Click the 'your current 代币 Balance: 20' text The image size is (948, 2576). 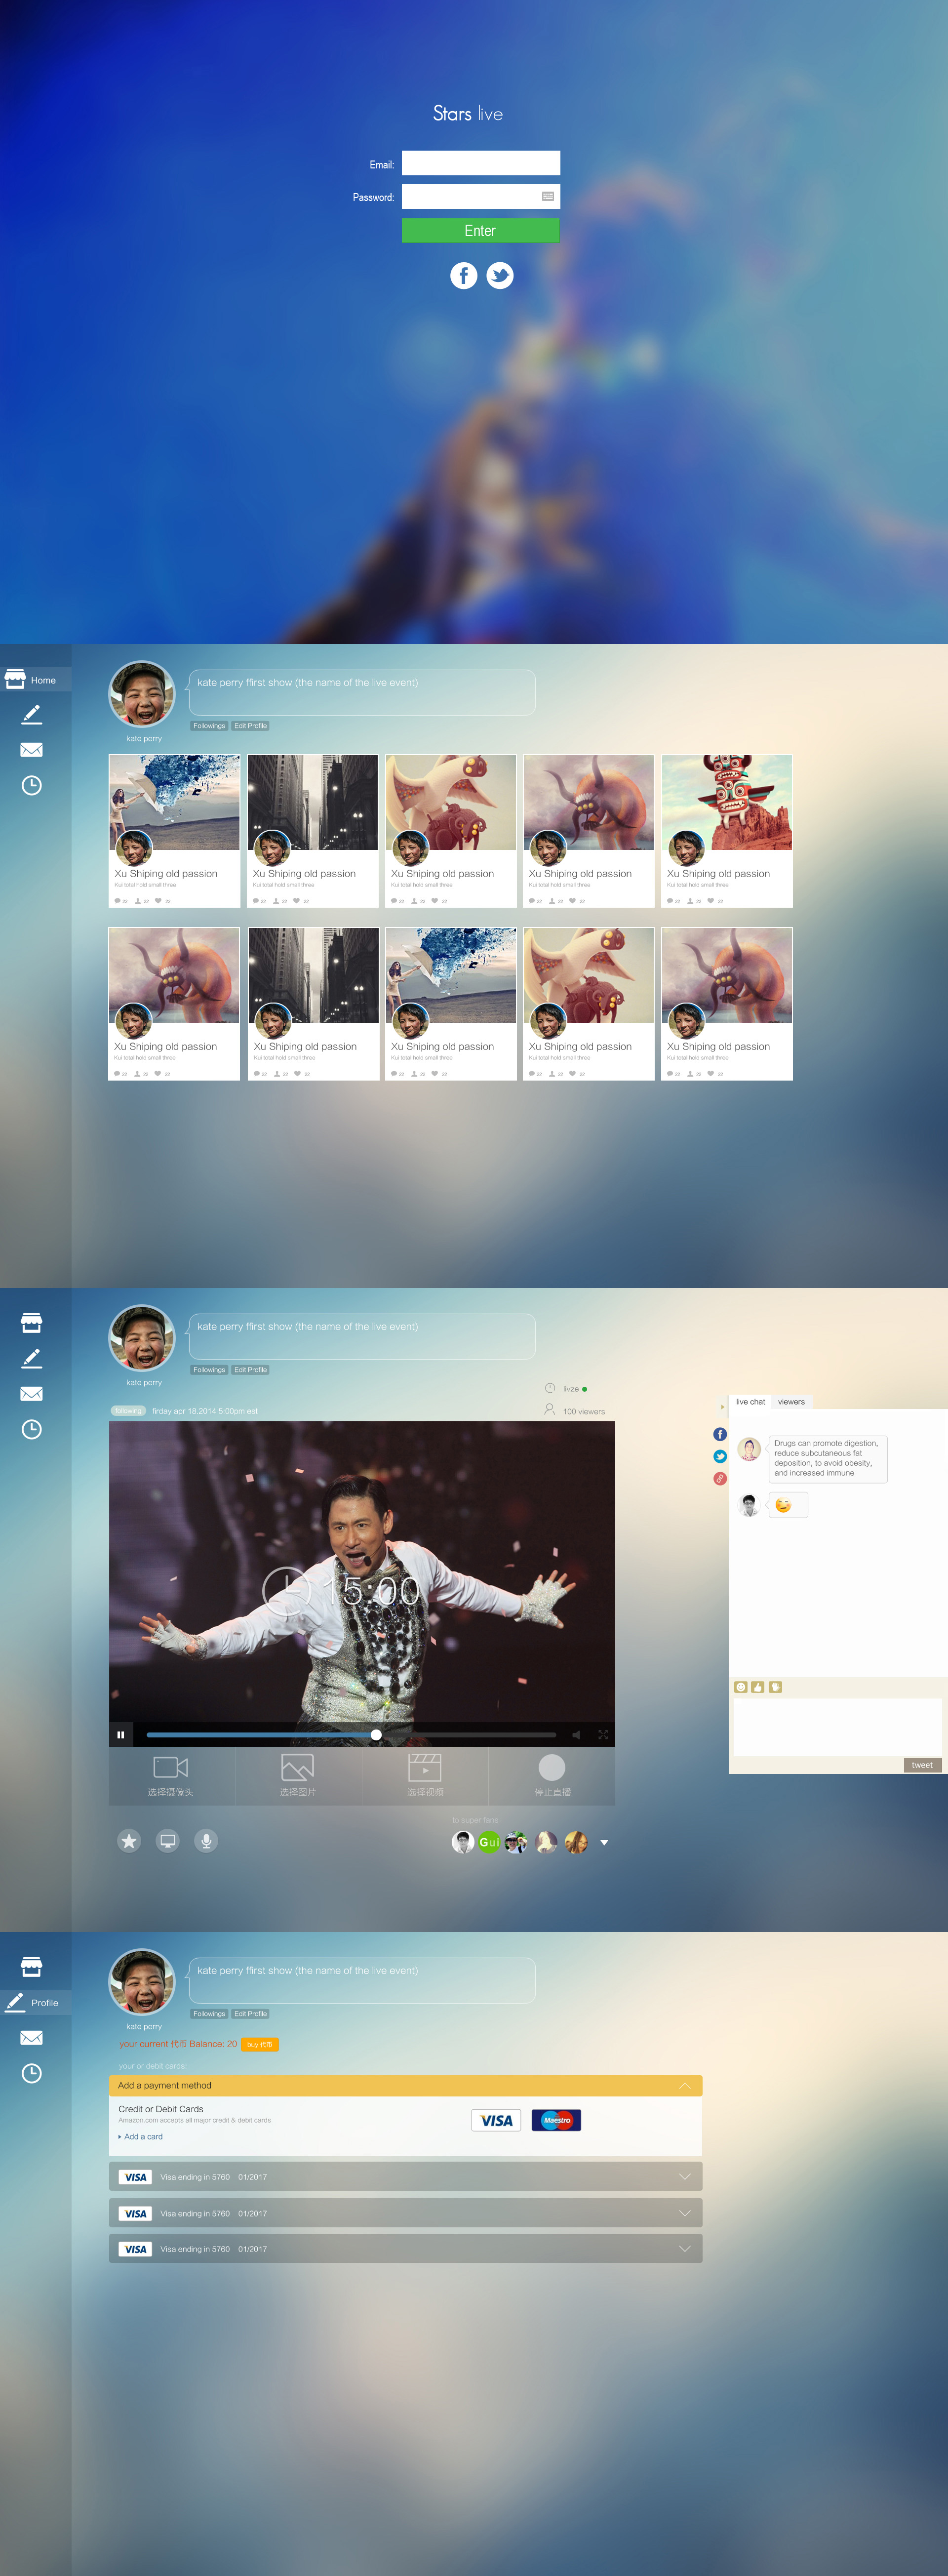(x=178, y=2044)
